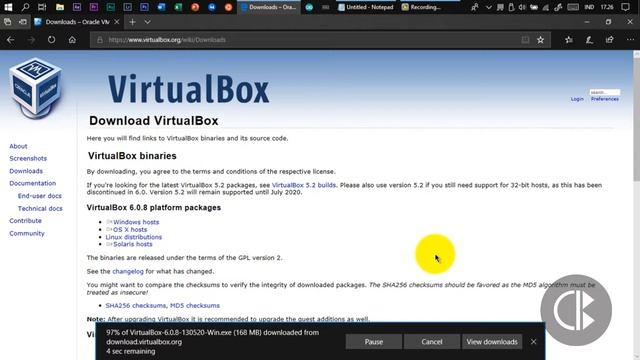Open the Preferences link

click(x=605, y=99)
